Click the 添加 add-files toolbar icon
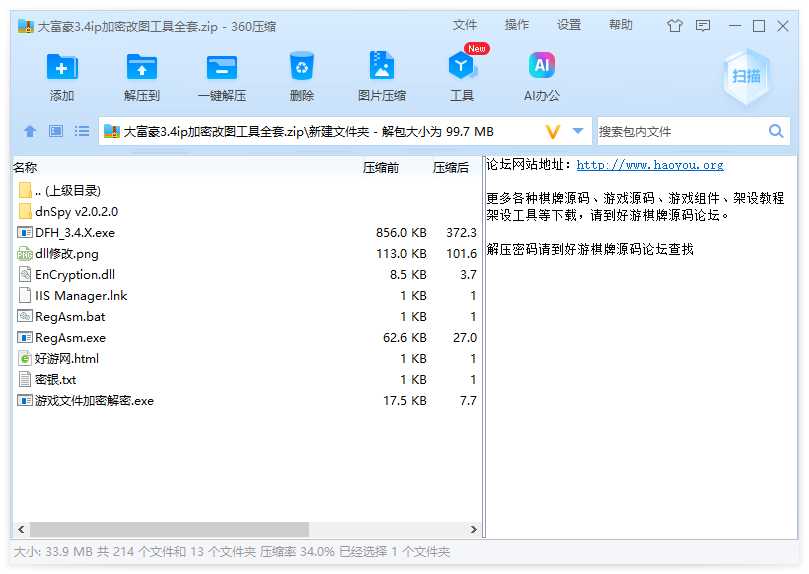Image resolution: width=809 pixels, height=574 pixels. (x=62, y=67)
